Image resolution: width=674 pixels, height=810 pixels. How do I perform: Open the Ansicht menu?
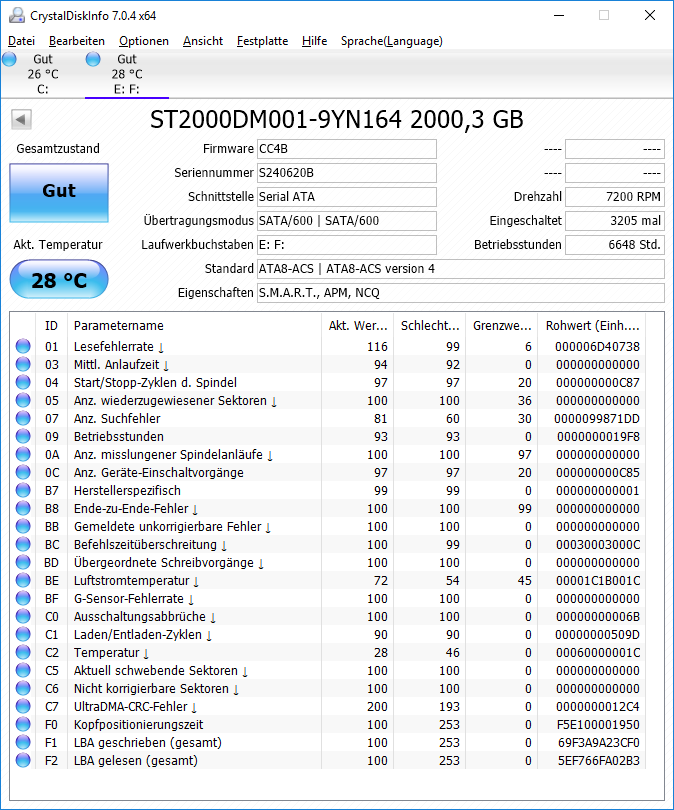(x=203, y=41)
